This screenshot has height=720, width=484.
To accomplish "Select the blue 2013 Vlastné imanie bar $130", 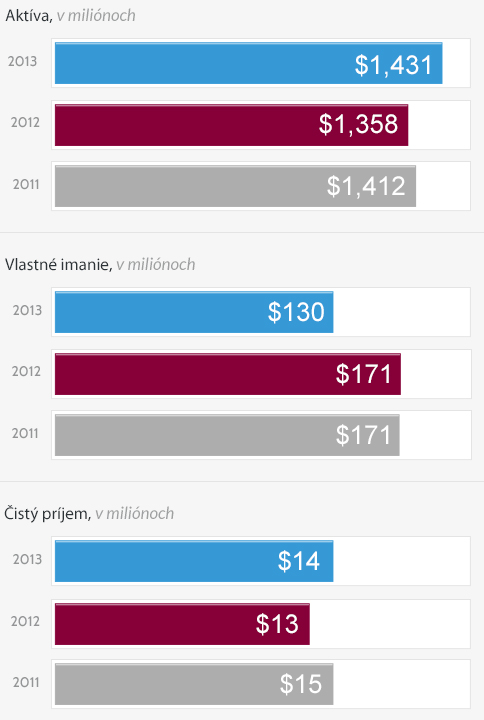I will click(194, 312).
